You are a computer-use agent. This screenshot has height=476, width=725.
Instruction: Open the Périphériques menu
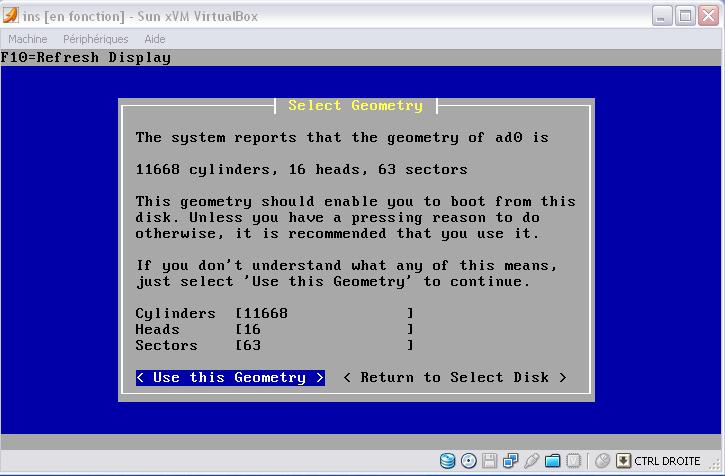(x=96, y=39)
